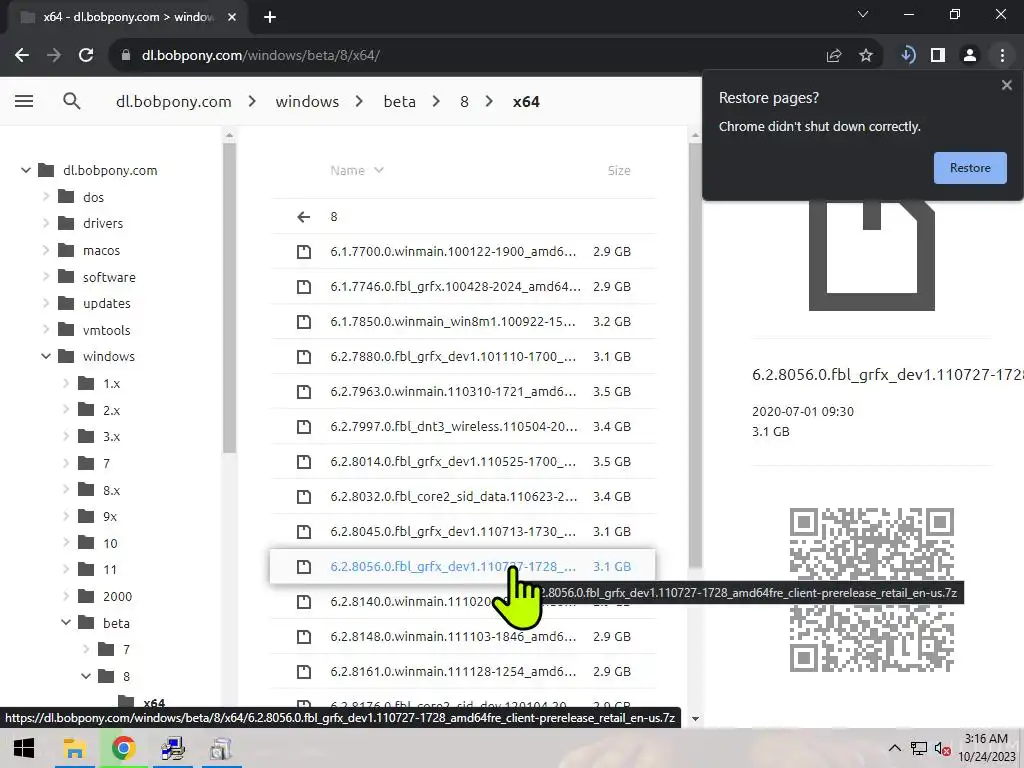Expand the macos folder
The image size is (1024, 768).
click(46, 250)
